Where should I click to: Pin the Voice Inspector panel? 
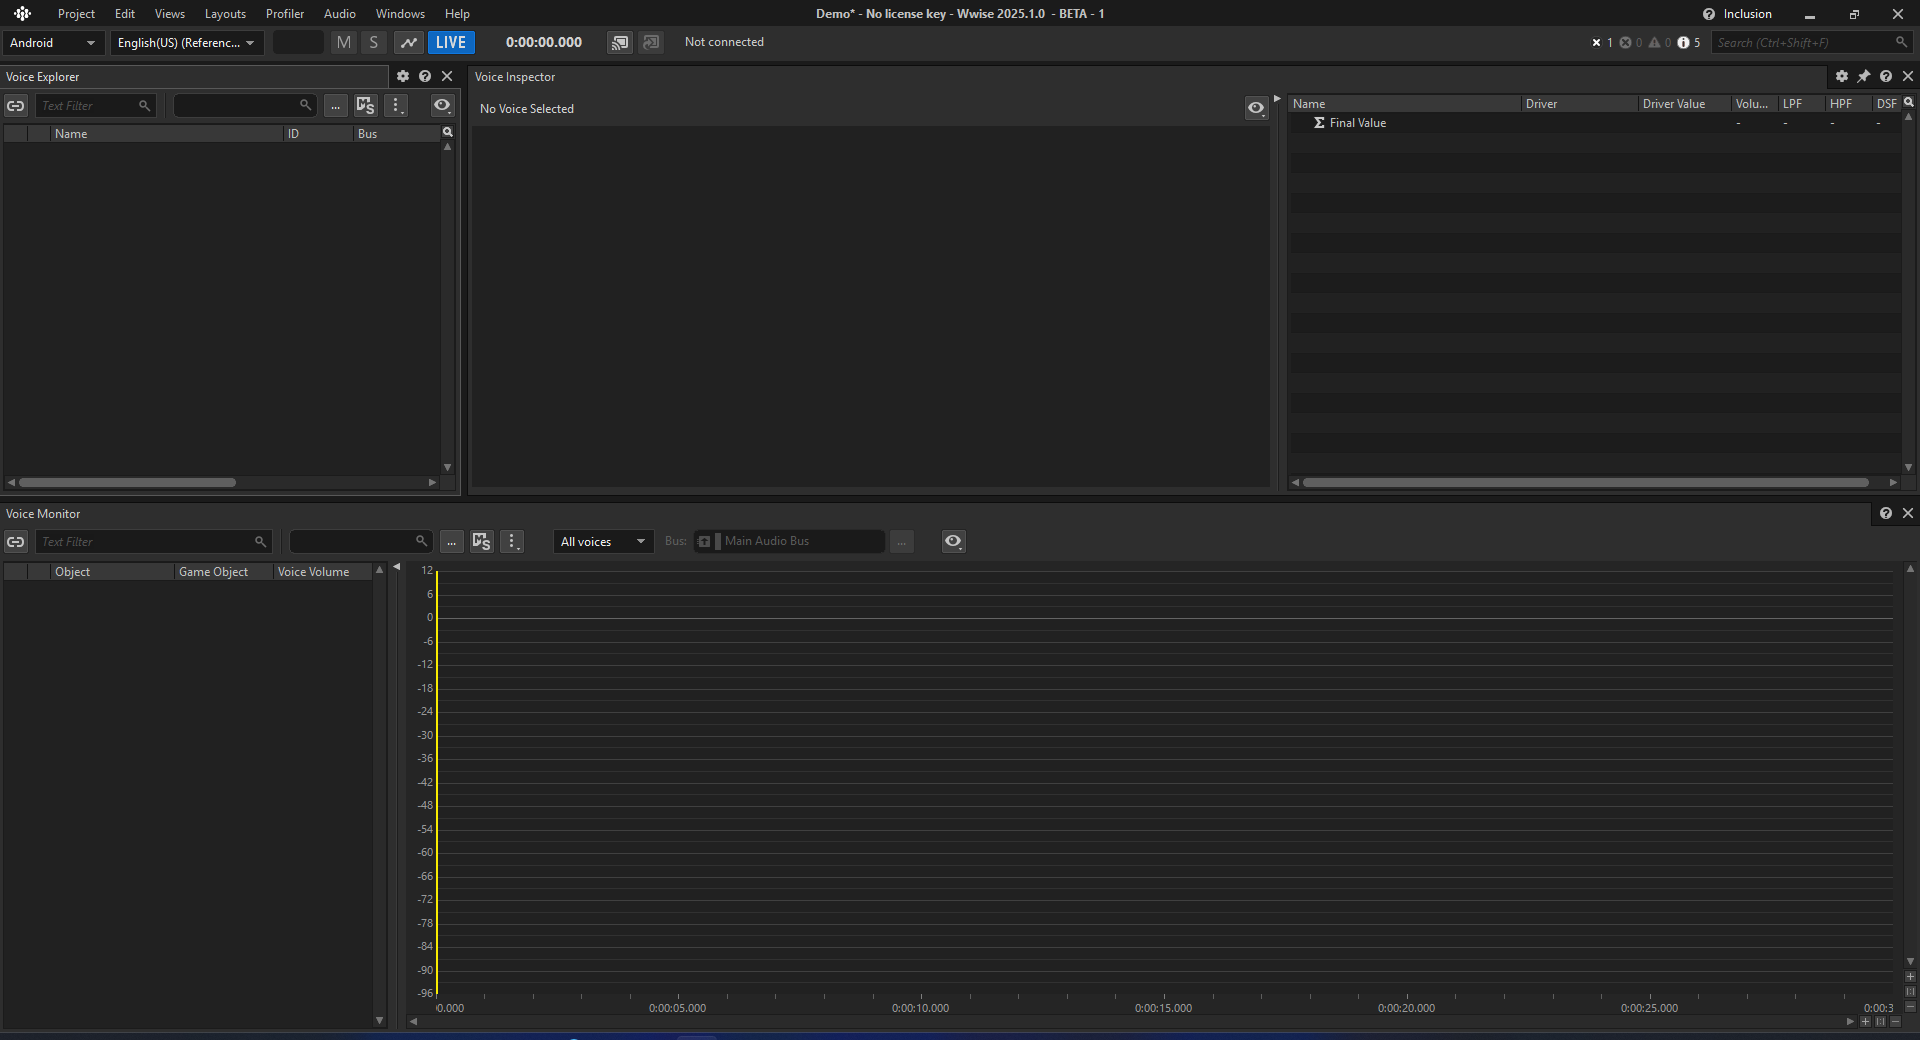(1864, 76)
